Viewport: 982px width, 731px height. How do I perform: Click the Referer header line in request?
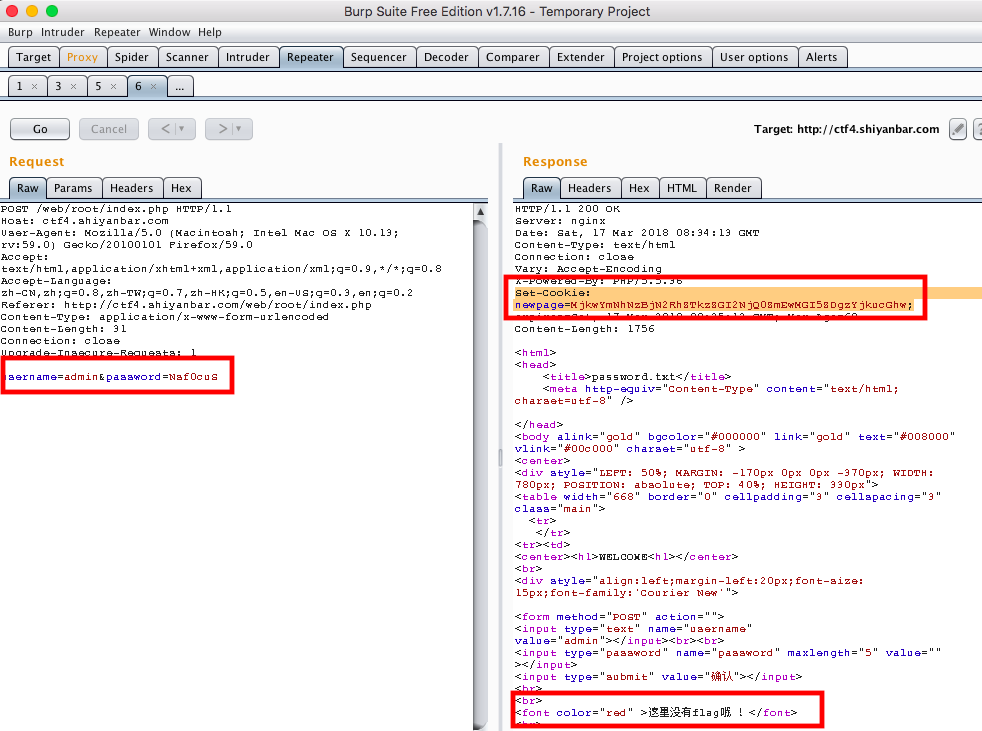click(186, 304)
